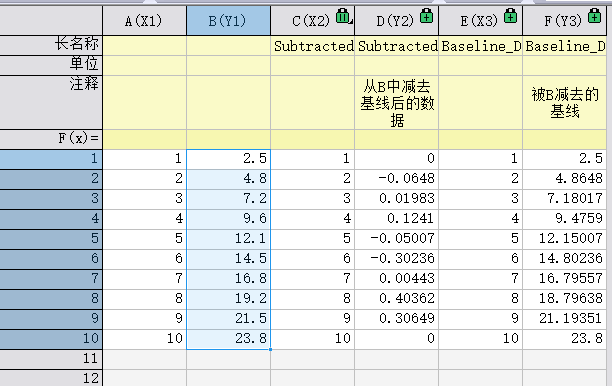
Task: Click cell value 9.4759 in column F
Action: (564, 219)
